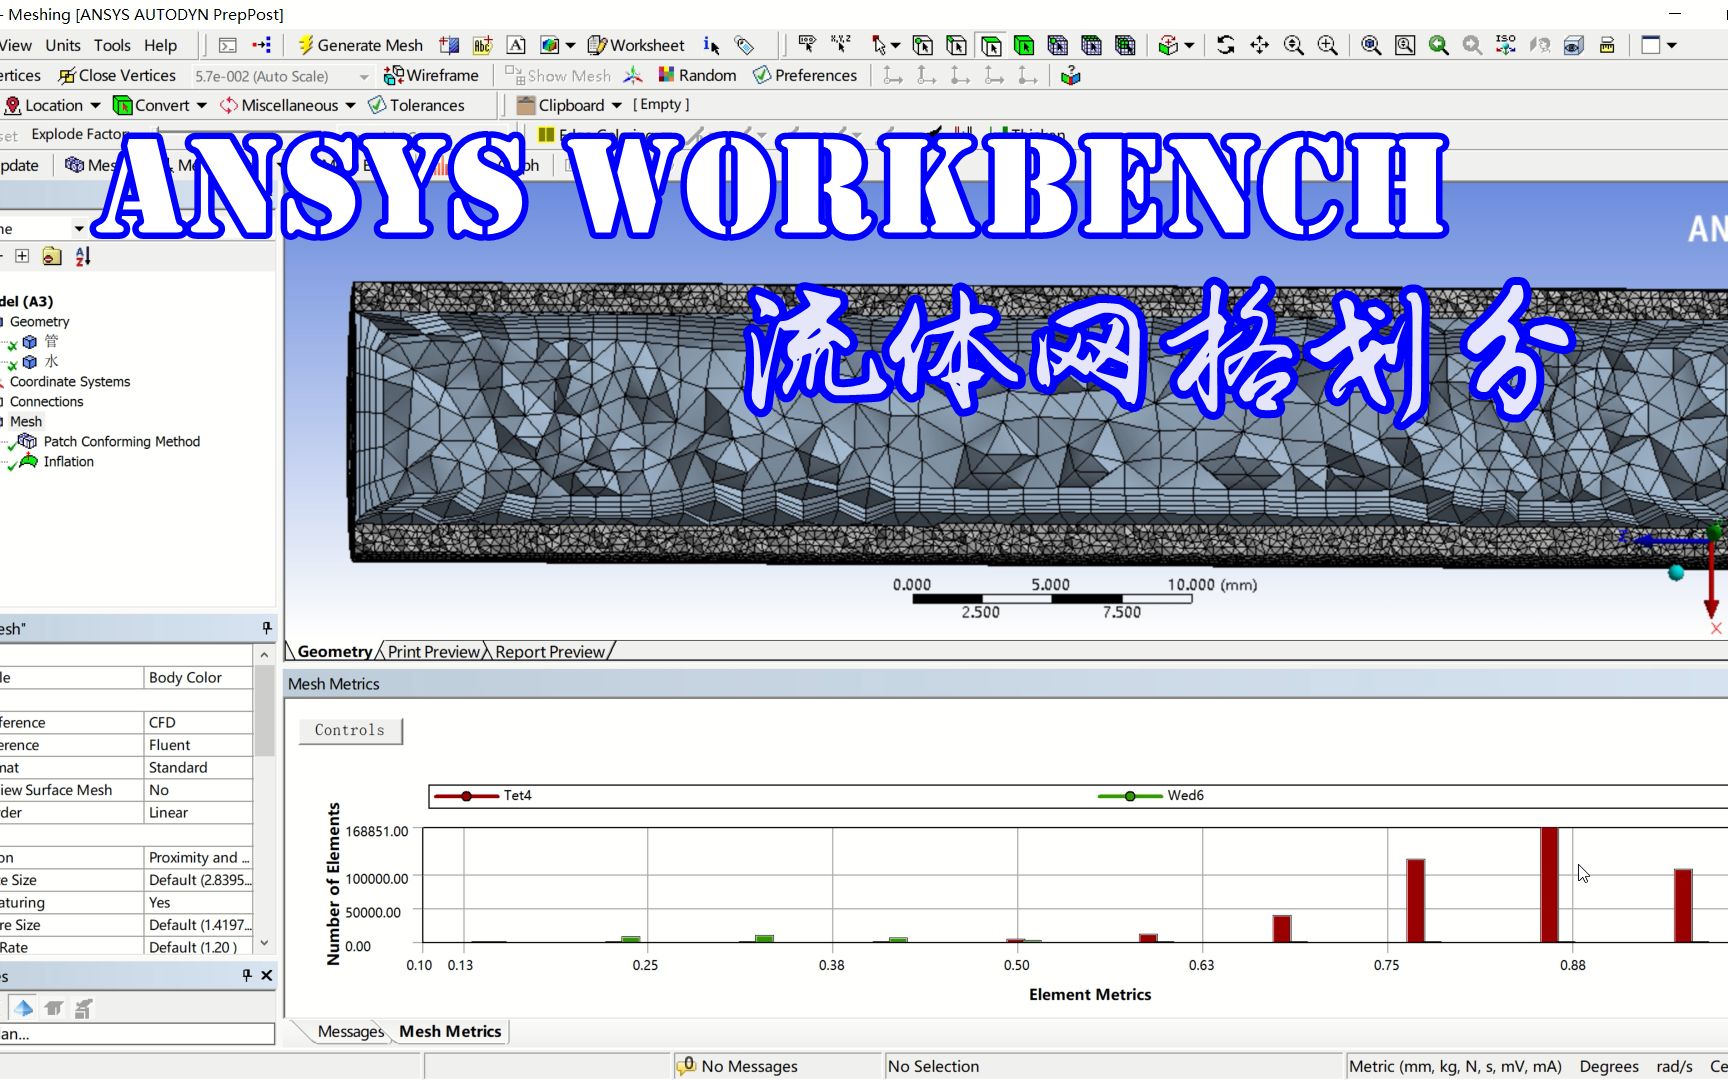The image size is (1728, 1080).
Task: Click the tags label icon
Action: [x=744, y=45]
